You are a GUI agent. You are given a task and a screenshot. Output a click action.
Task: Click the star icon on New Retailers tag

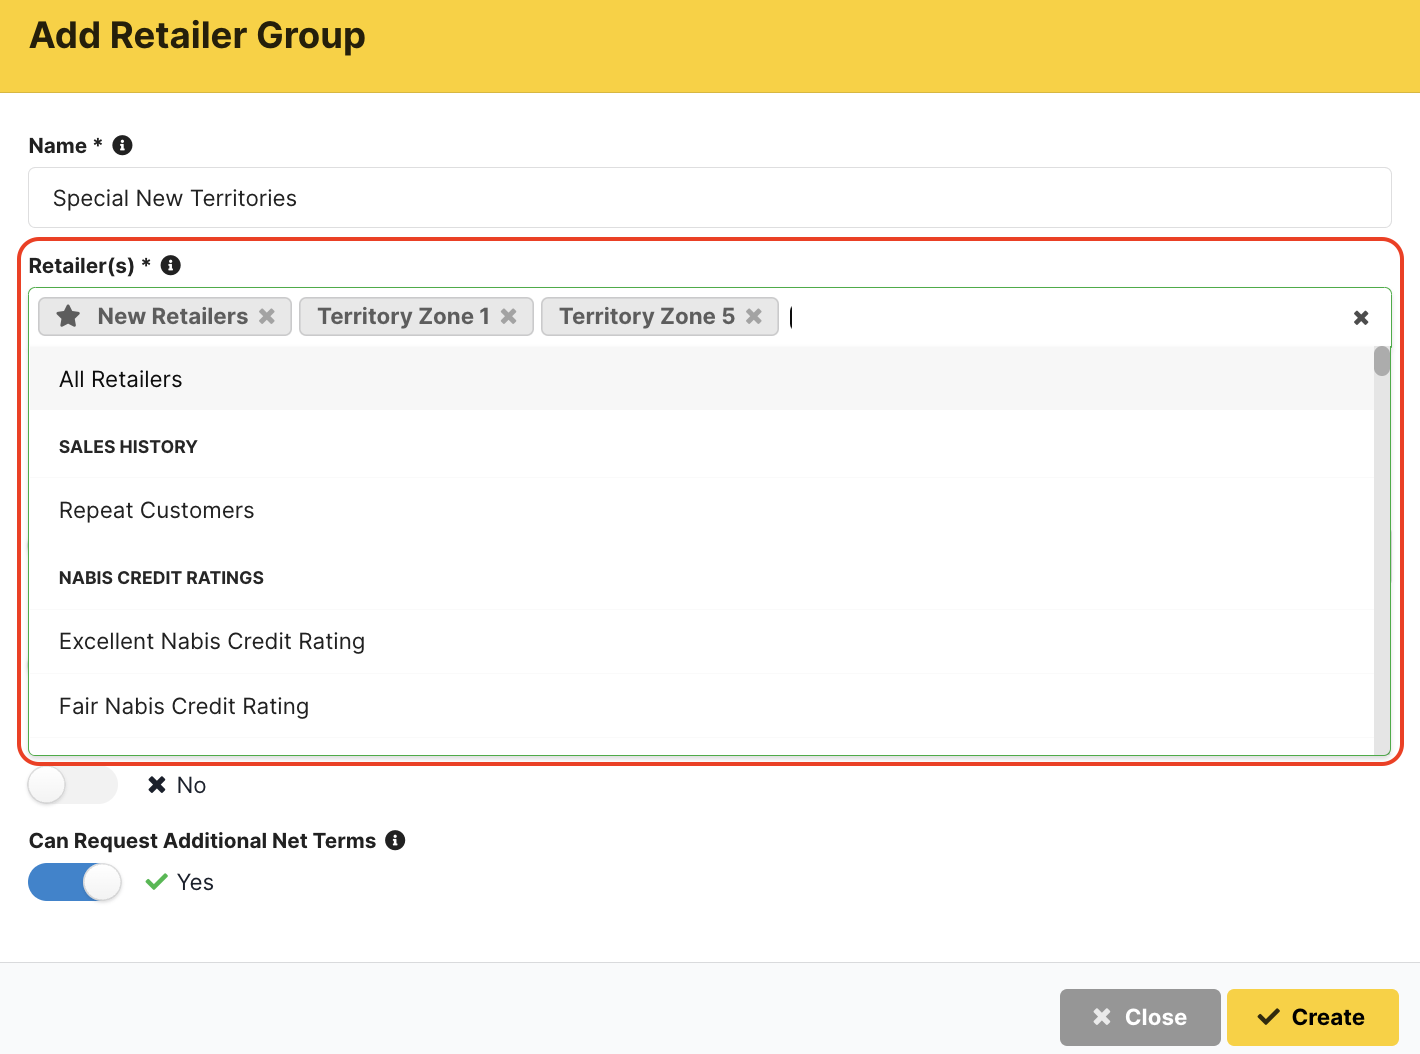(69, 316)
